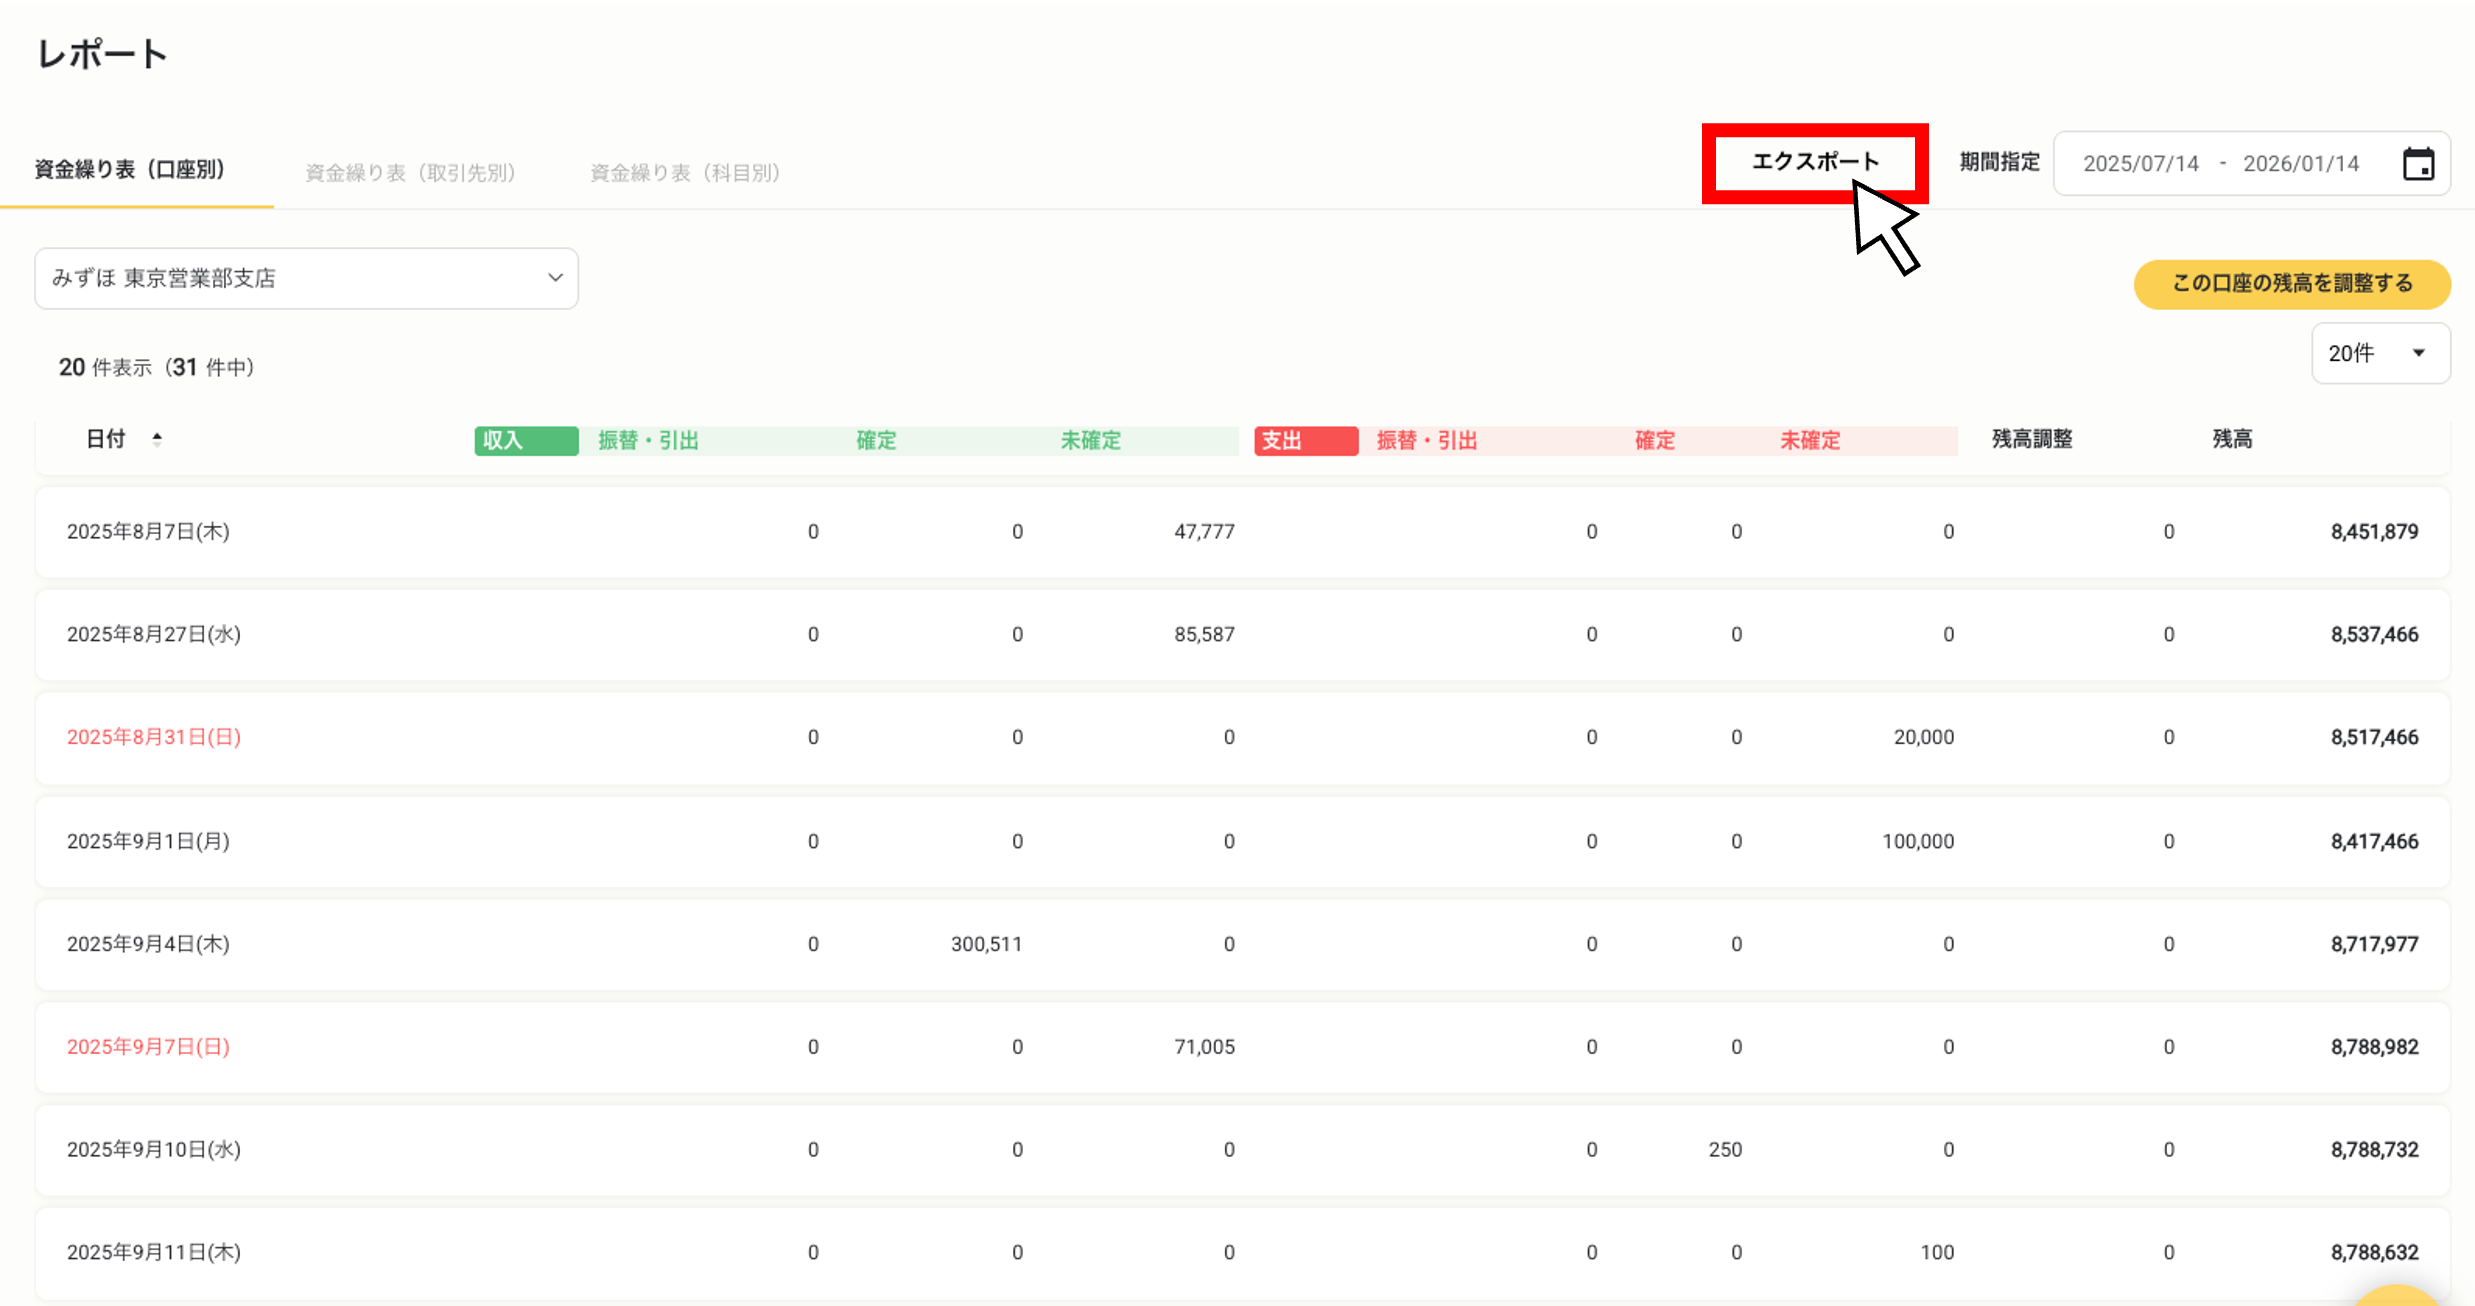
Task: Open the calendar date picker icon
Action: [x=2418, y=164]
